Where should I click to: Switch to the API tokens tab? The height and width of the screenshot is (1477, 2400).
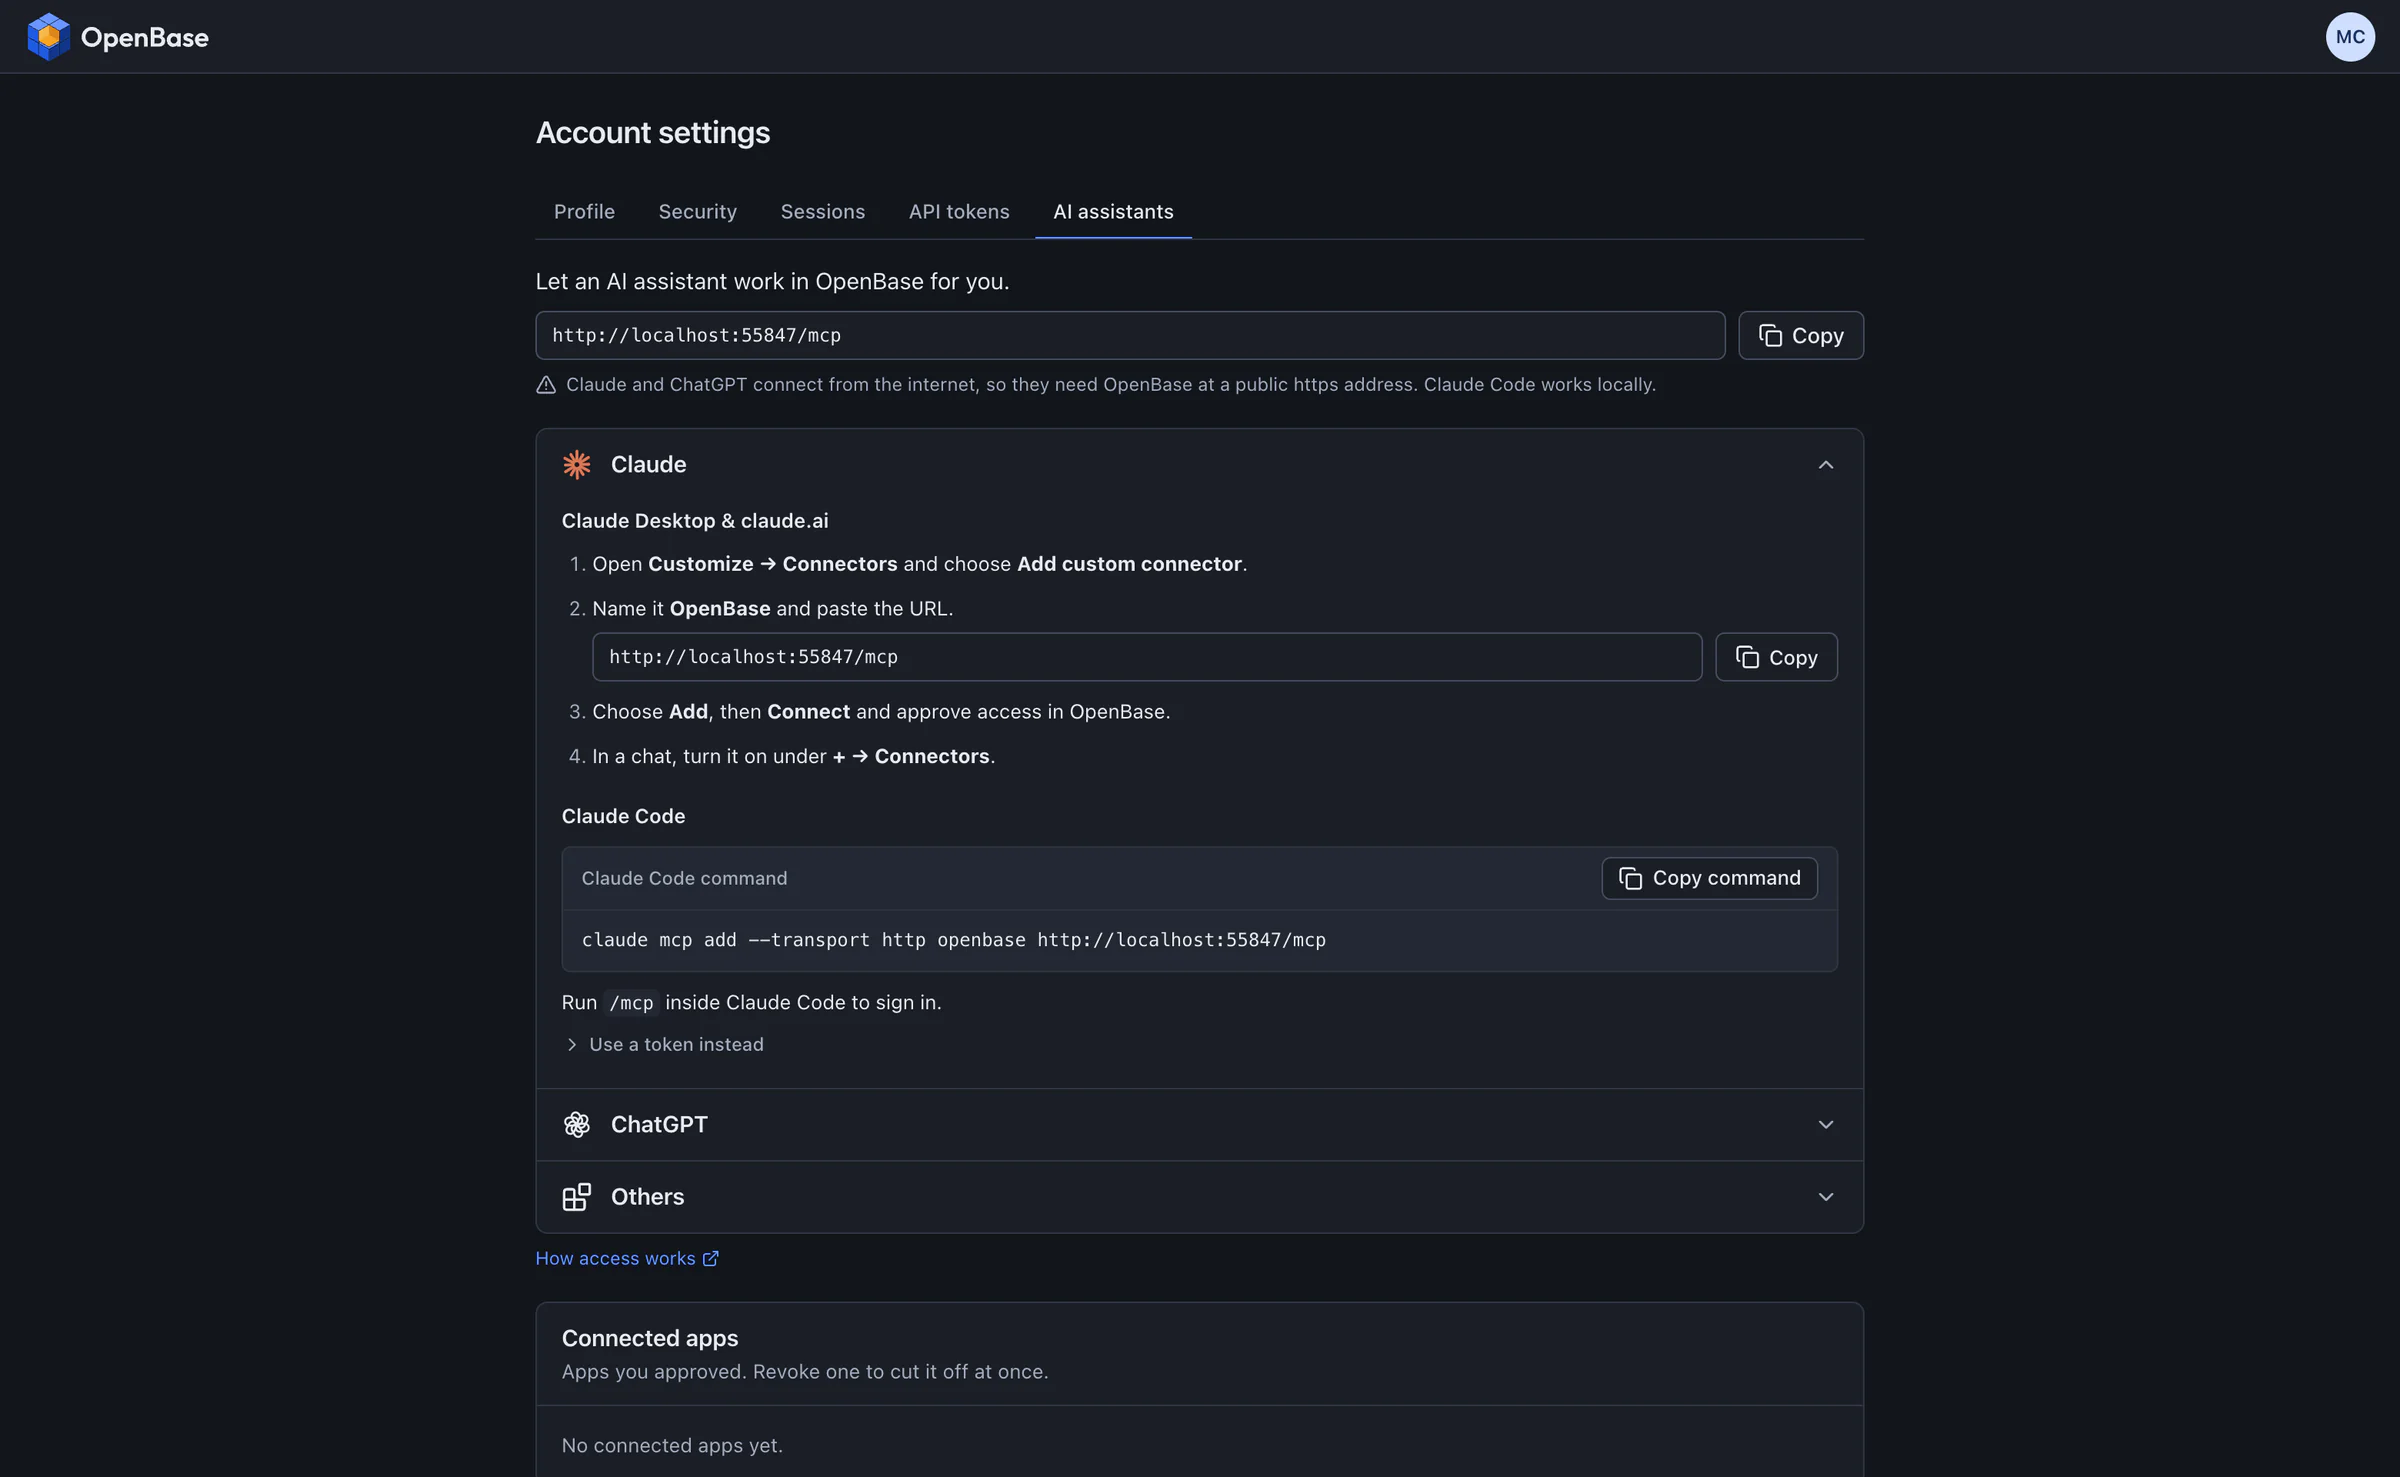(x=958, y=212)
